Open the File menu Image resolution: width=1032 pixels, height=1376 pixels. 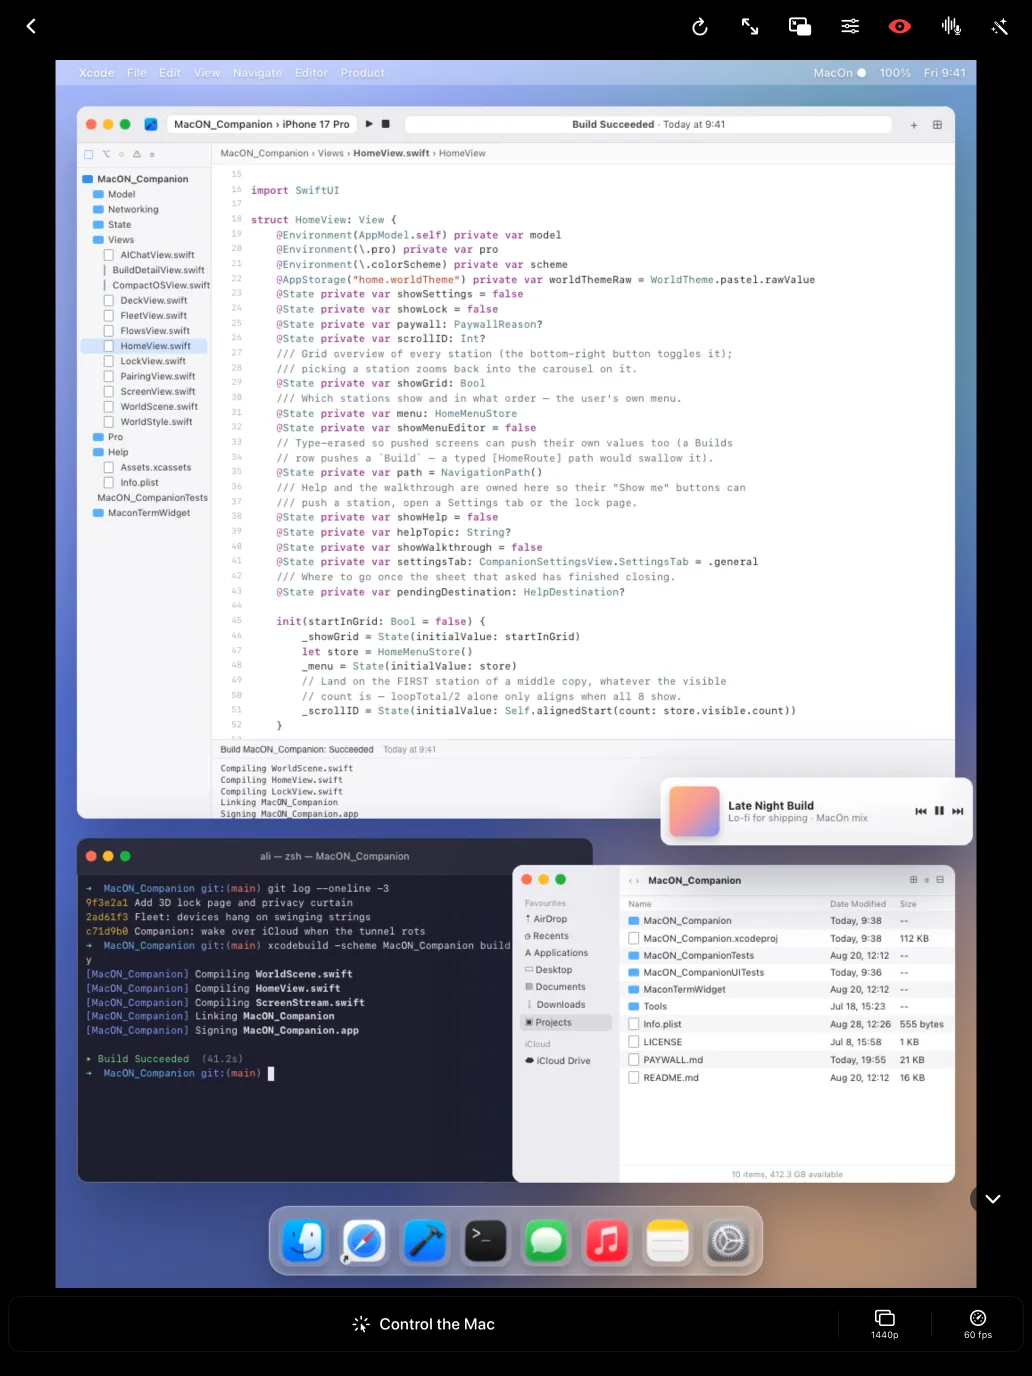tap(137, 73)
